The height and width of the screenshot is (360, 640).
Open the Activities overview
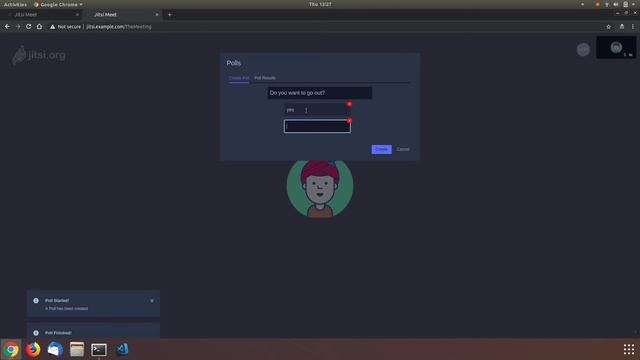tap(15, 4)
